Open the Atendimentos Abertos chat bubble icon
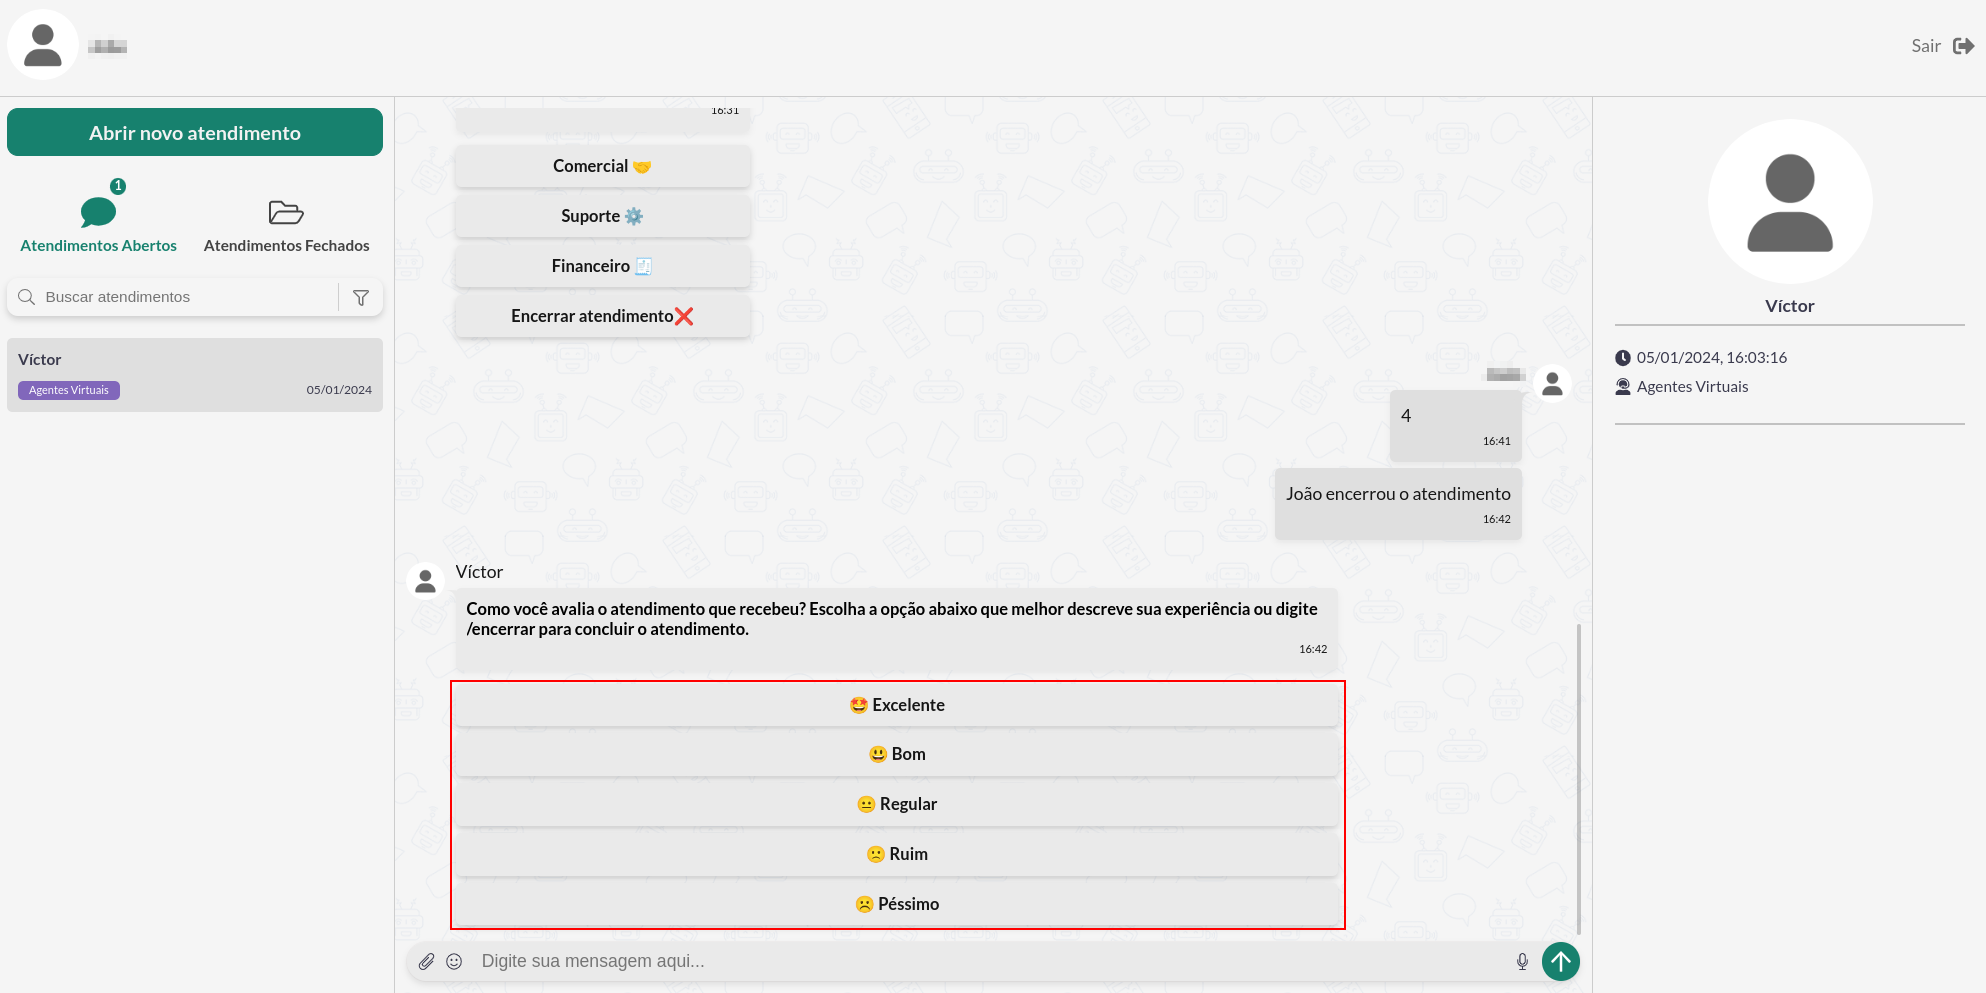 point(98,212)
